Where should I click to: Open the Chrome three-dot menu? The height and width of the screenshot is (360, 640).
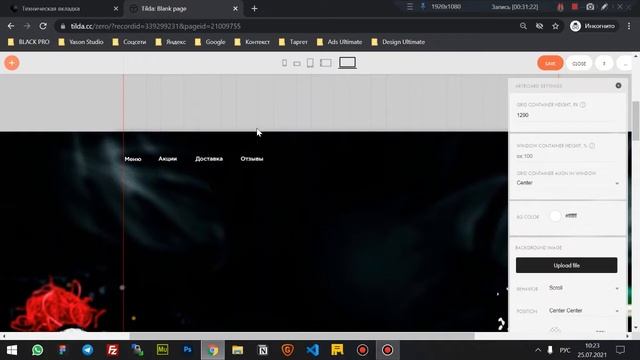pos(629,26)
